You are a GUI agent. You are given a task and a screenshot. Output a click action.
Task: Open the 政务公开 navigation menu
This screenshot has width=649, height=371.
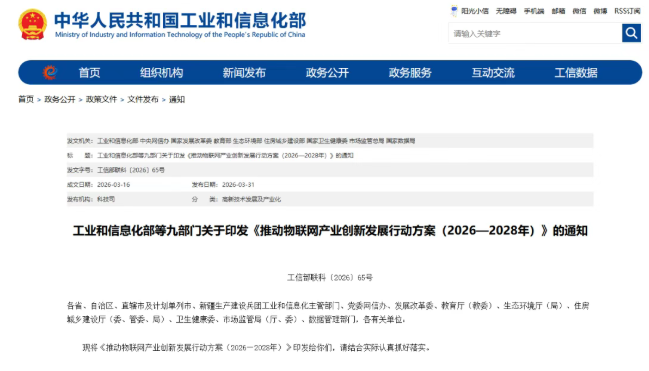point(327,73)
